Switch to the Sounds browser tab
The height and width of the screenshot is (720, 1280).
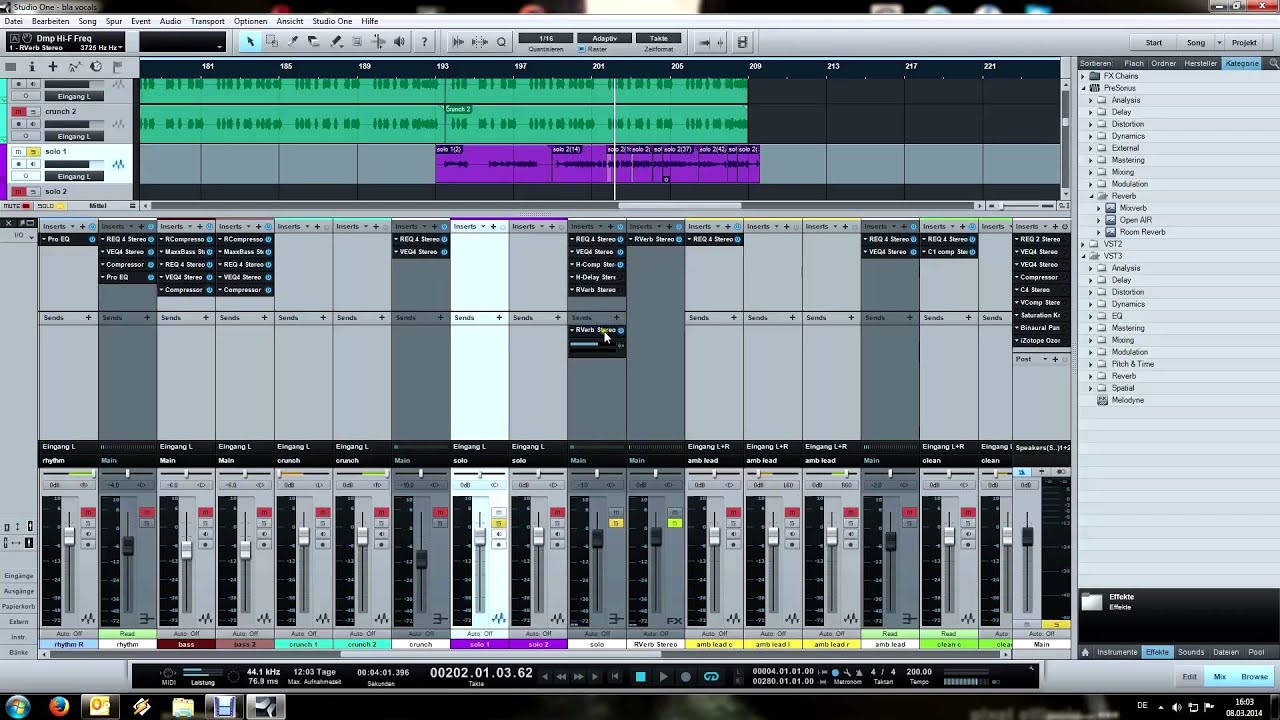tap(1190, 652)
